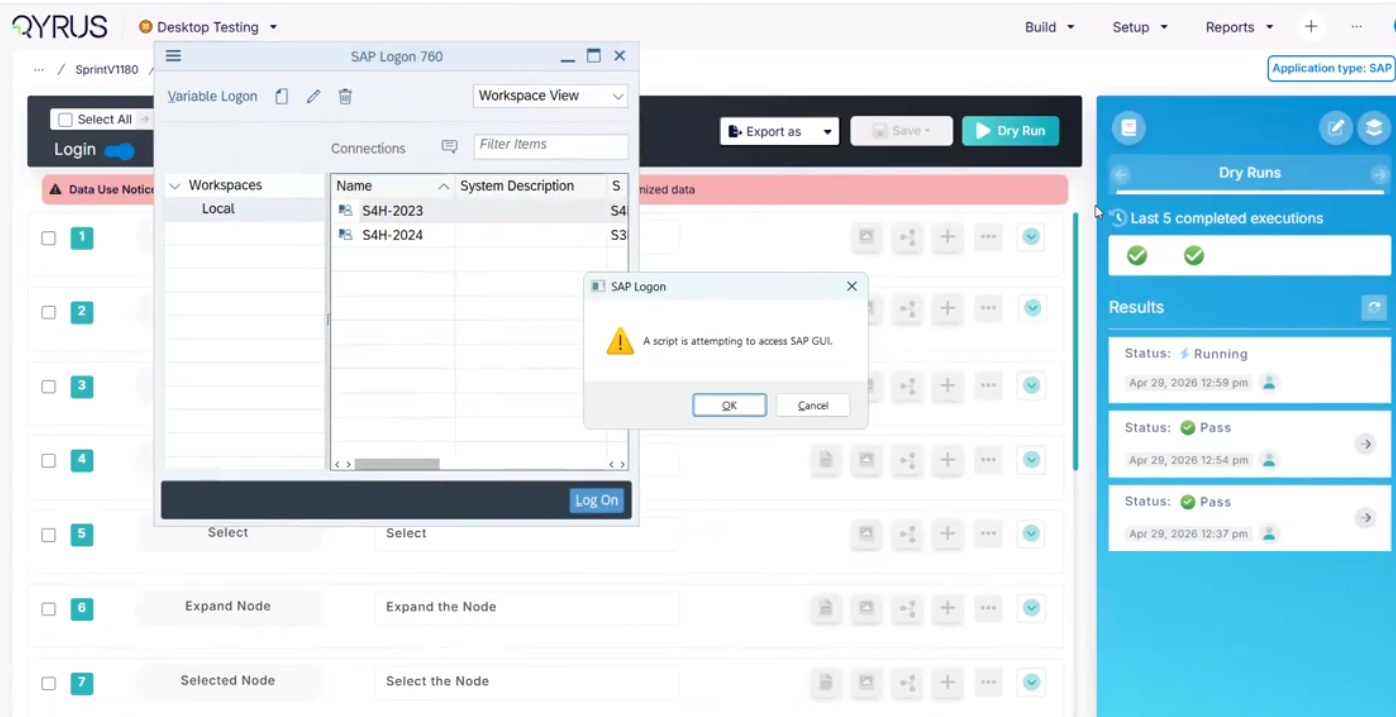
Task: Click the SprintV1180 breadcrumb
Action: 107,70
